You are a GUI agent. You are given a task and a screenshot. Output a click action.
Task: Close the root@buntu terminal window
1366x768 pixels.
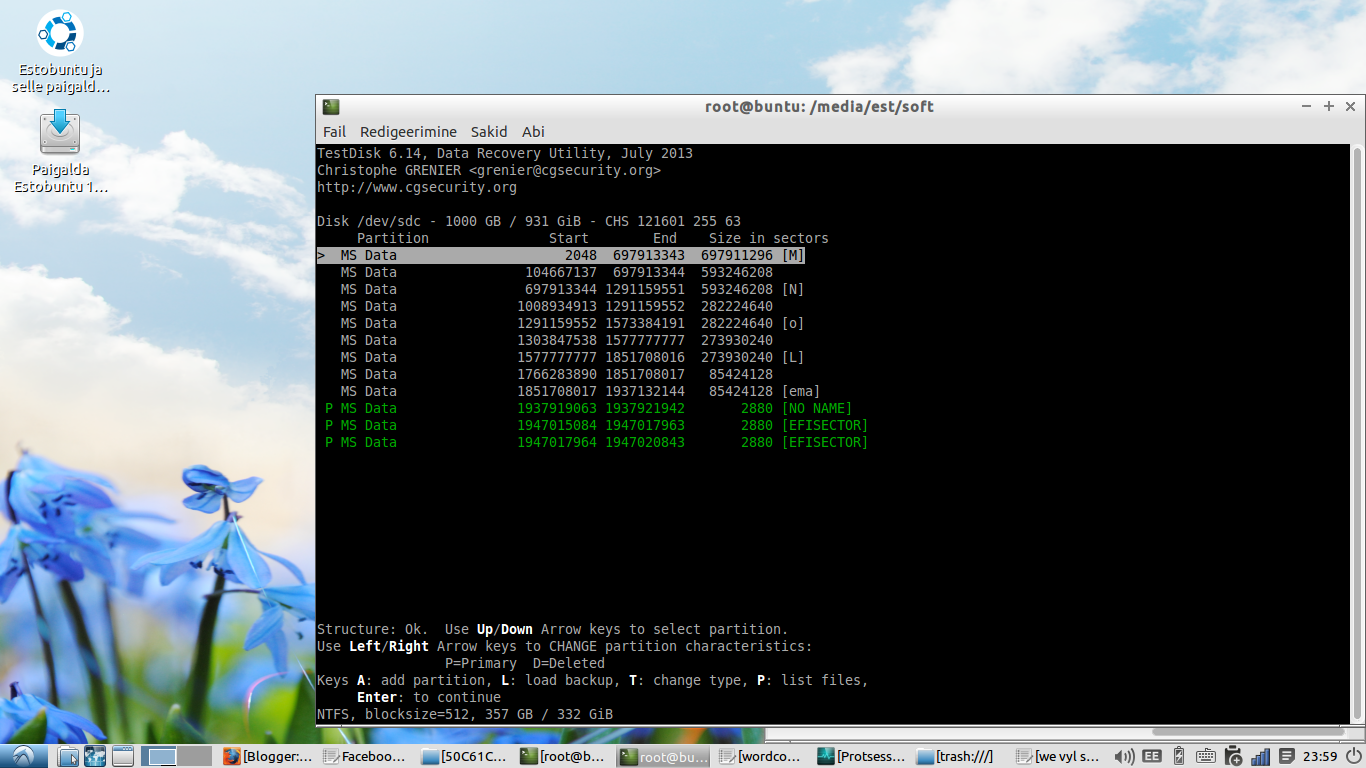1351,106
